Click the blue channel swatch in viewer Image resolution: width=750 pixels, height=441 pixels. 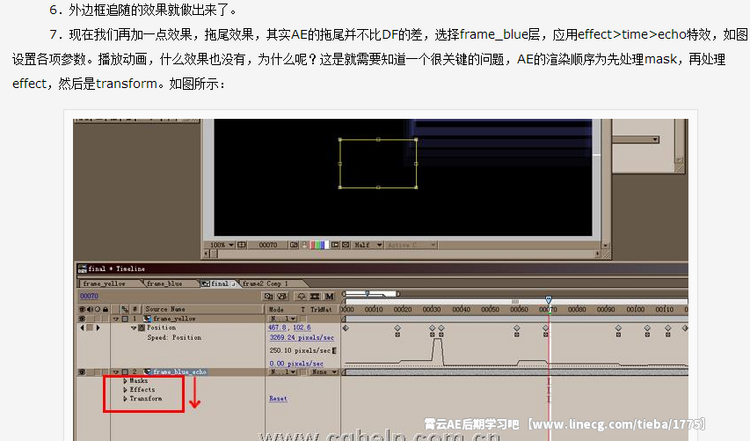(322, 245)
